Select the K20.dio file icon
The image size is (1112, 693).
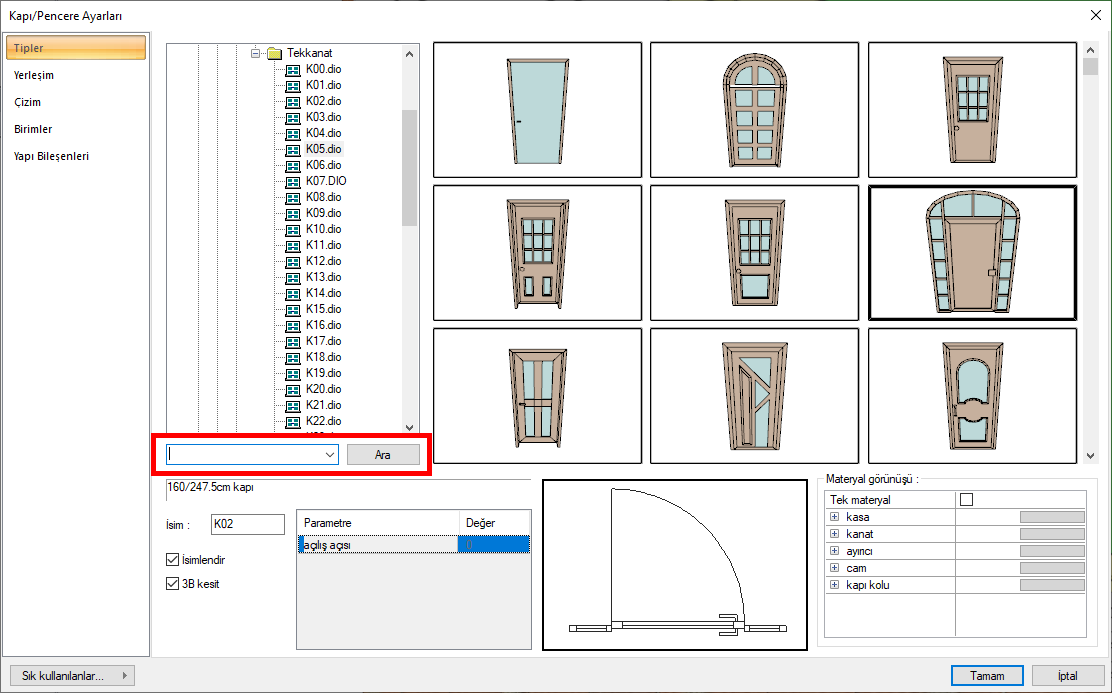293,389
